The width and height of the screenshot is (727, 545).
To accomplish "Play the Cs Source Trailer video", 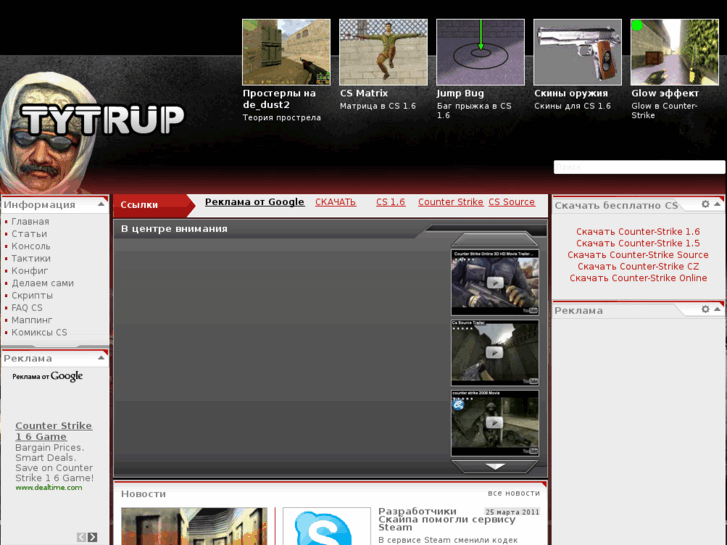I will [495, 353].
